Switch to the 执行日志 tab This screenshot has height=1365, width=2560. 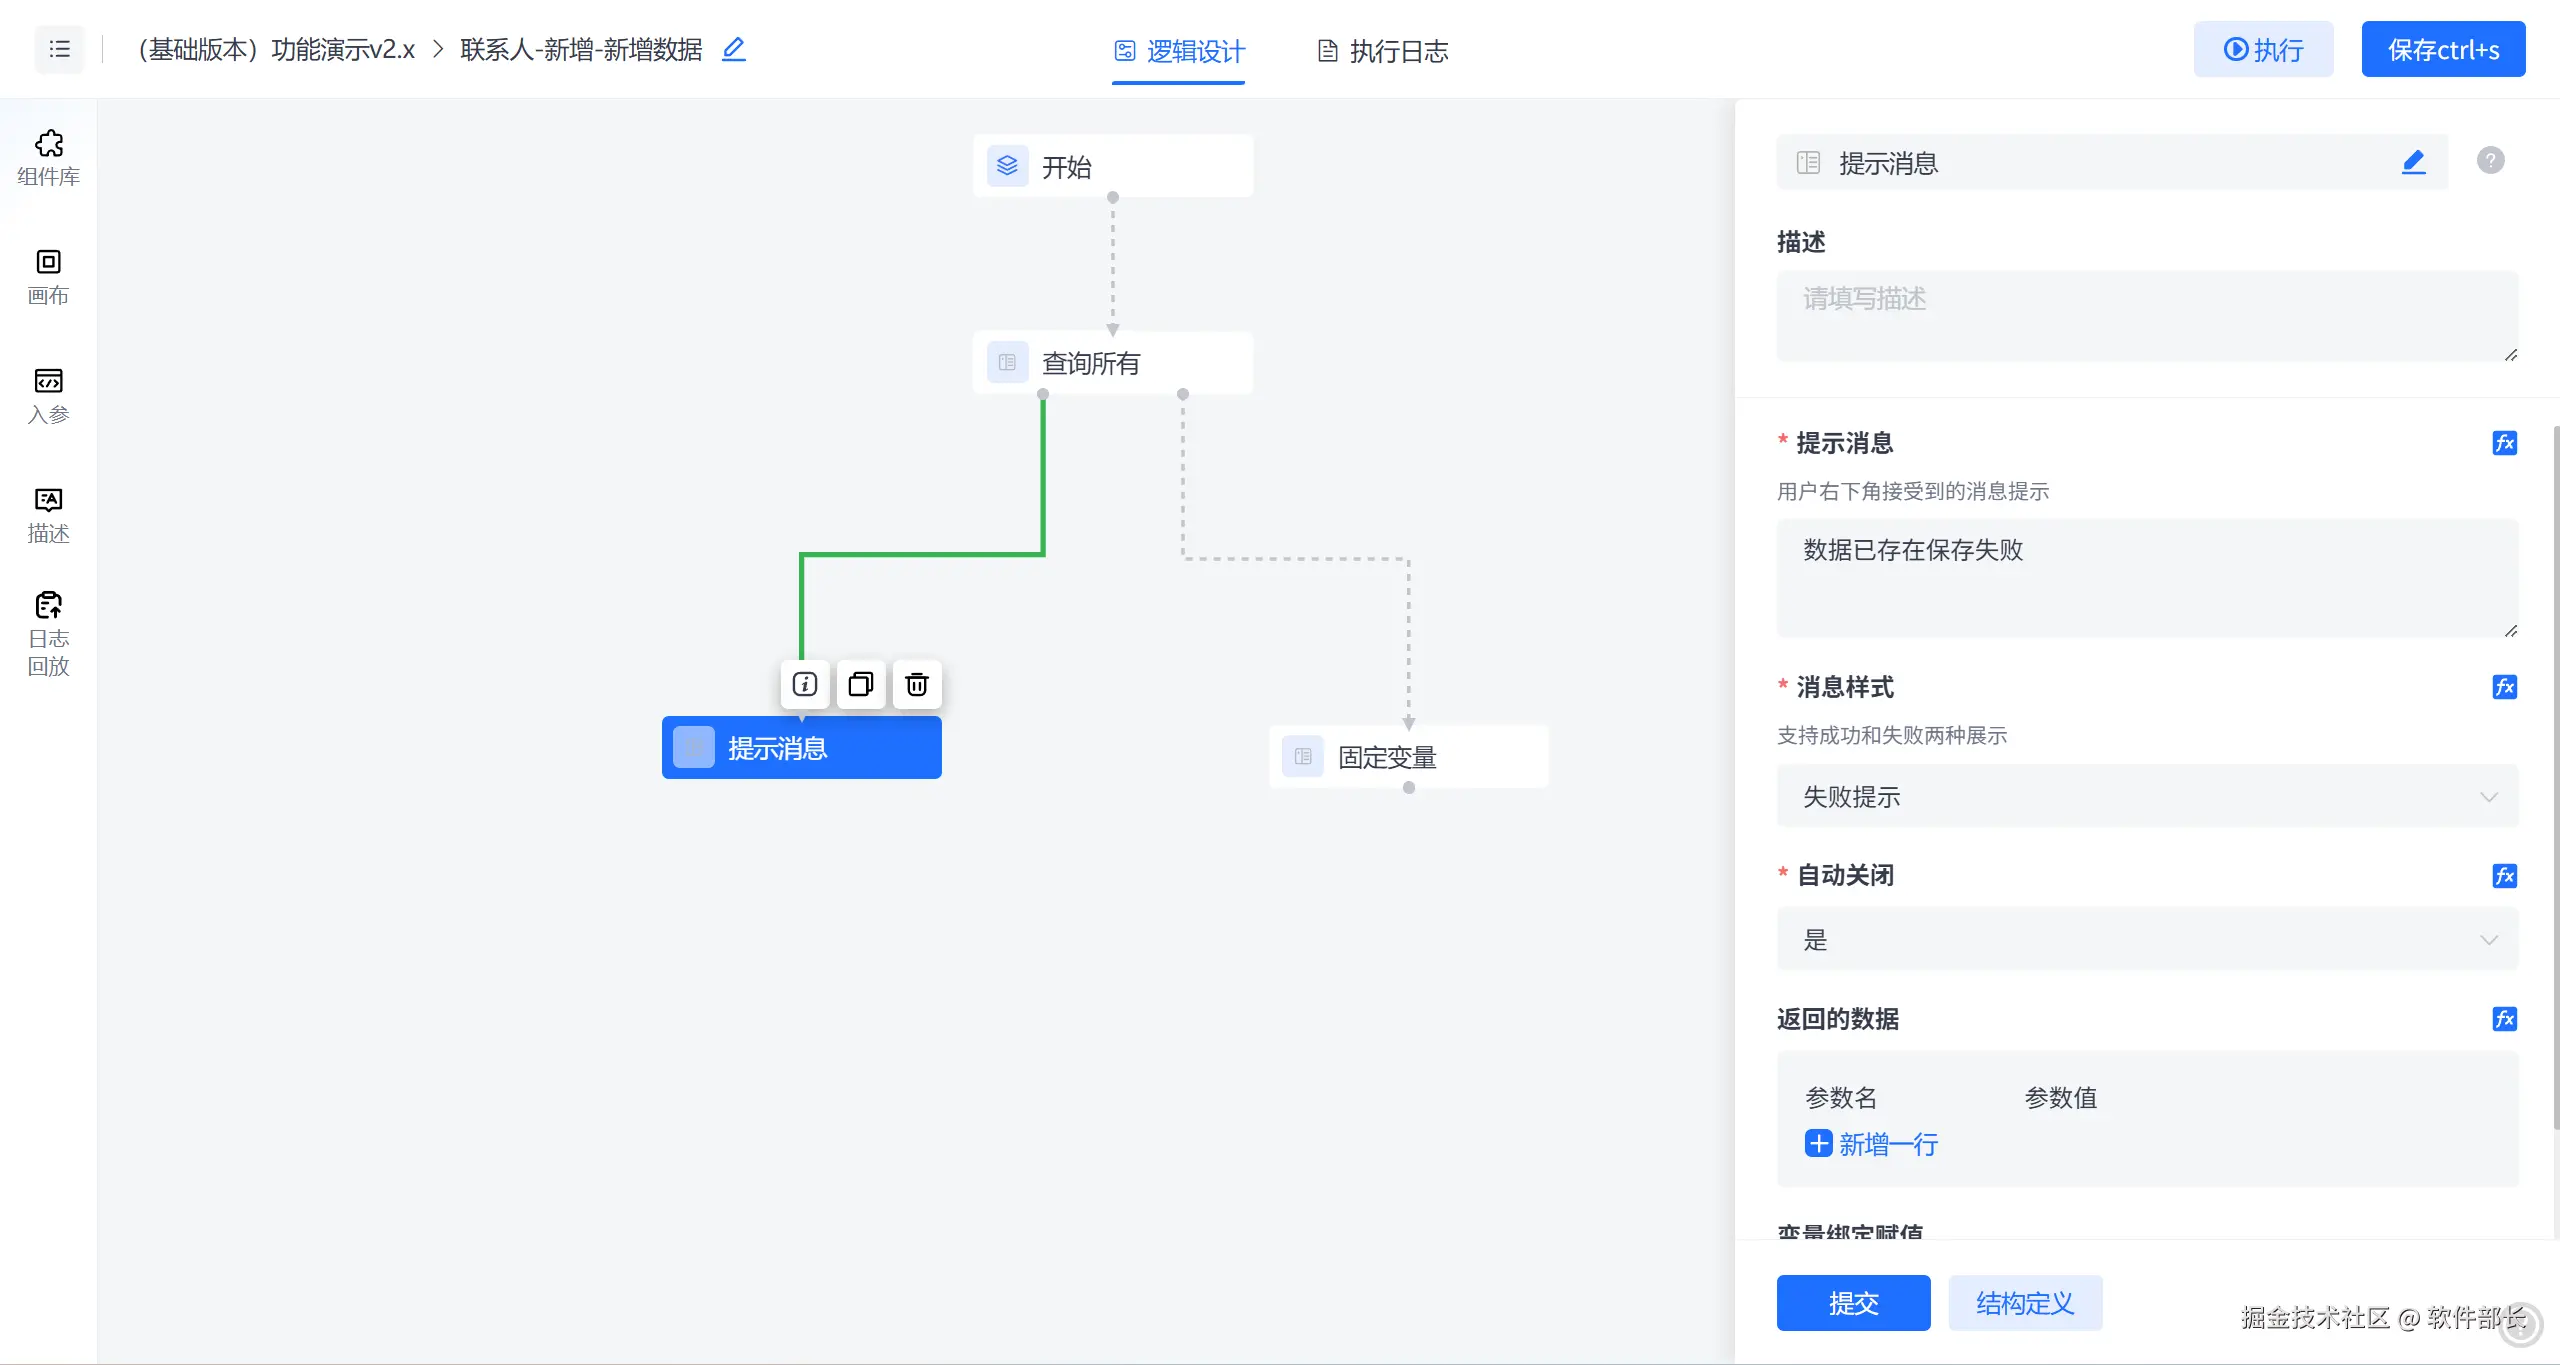tap(1383, 51)
